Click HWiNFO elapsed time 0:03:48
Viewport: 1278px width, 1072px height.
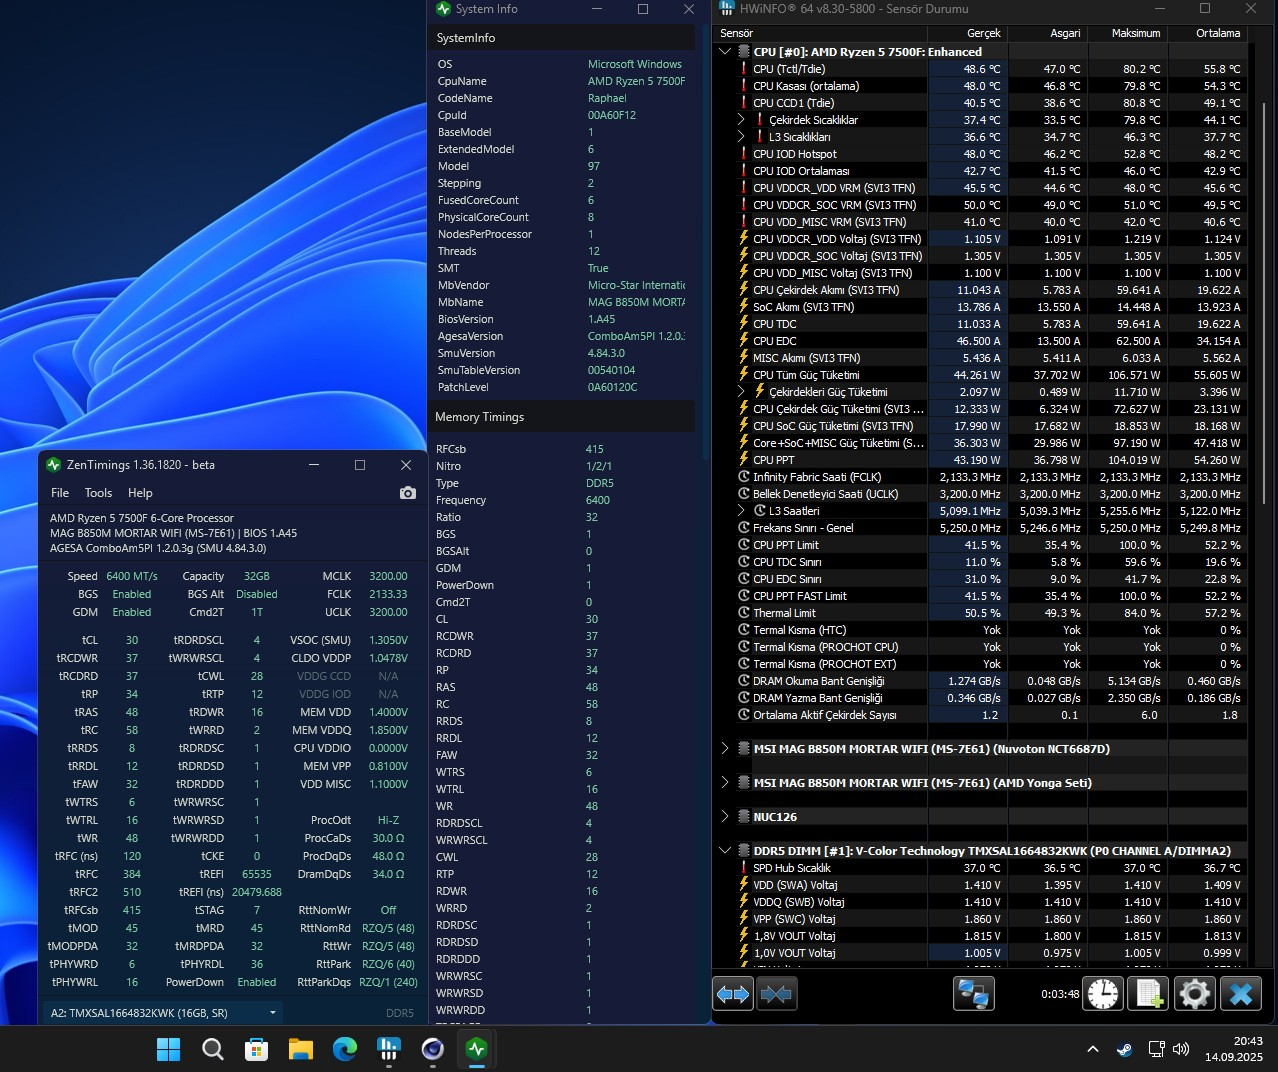(1060, 994)
